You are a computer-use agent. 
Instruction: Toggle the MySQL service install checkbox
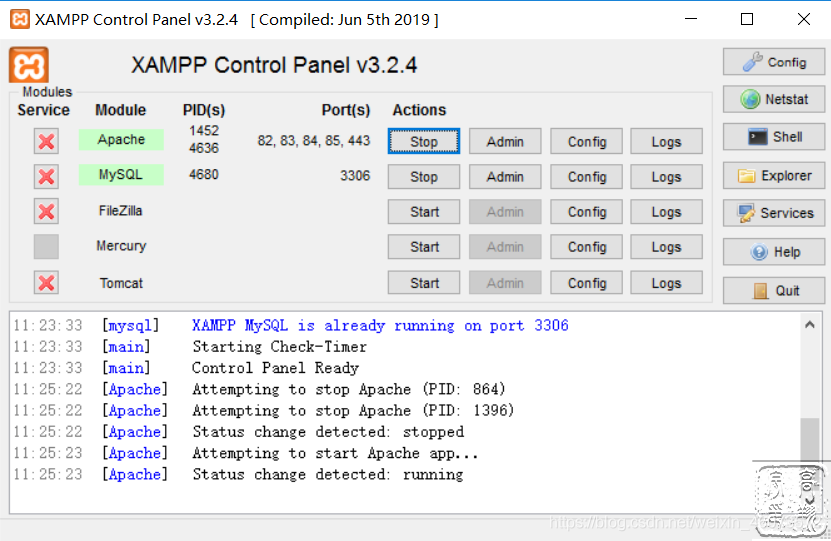tap(46, 176)
